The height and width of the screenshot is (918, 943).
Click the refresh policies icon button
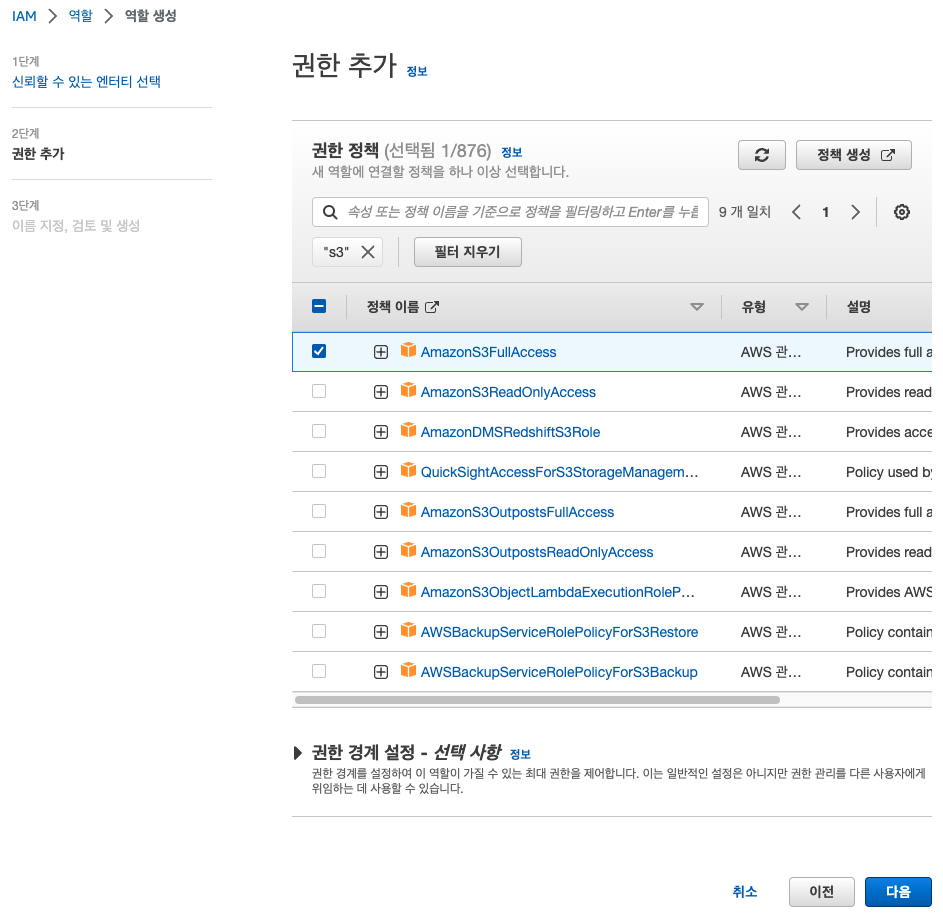coord(761,155)
